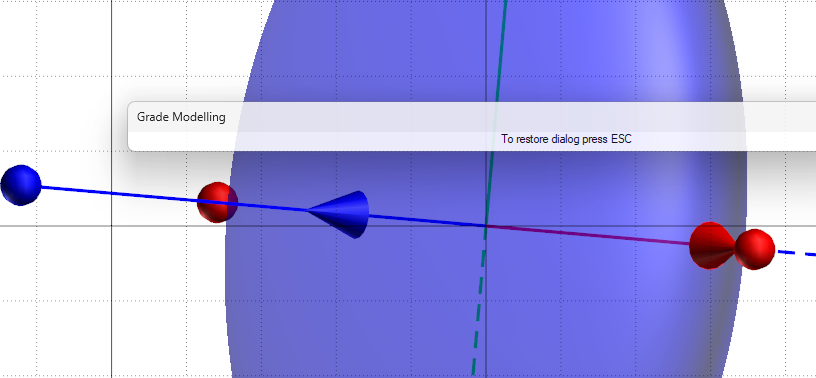Select the dashed blue line at right edge
This screenshot has width=816, height=378.
pos(796,253)
